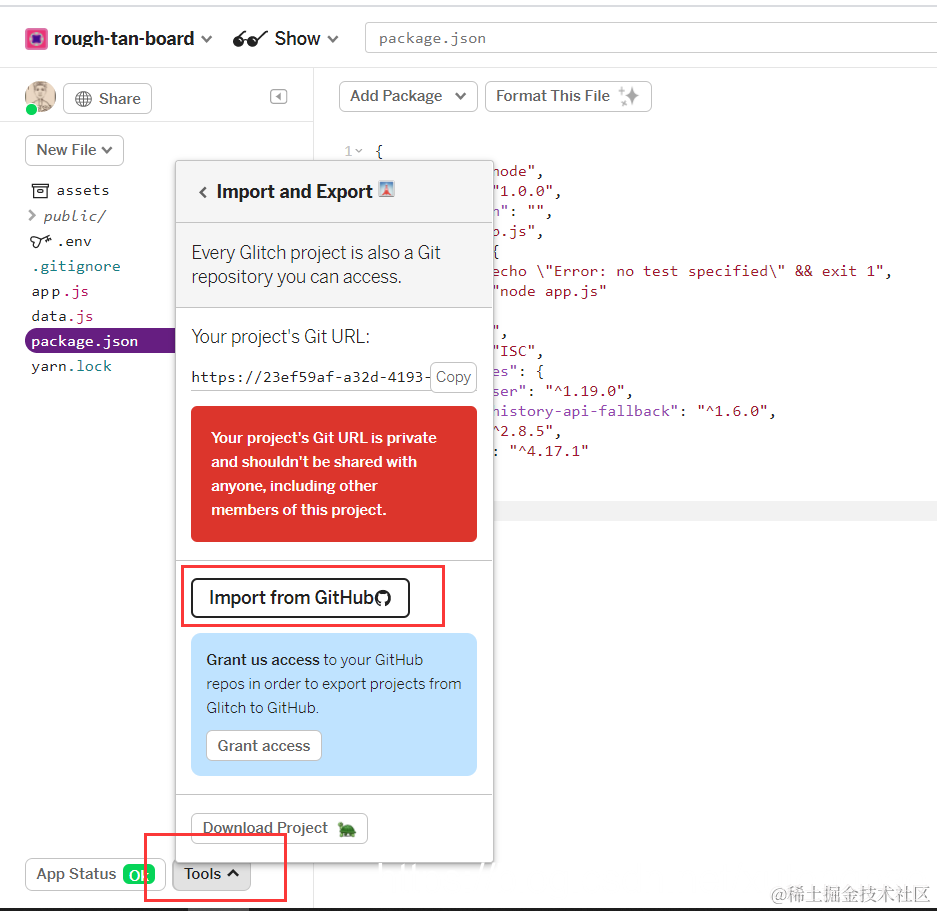937x911 pixels.
Task: Select the package.json file
Action: point(100,341)
